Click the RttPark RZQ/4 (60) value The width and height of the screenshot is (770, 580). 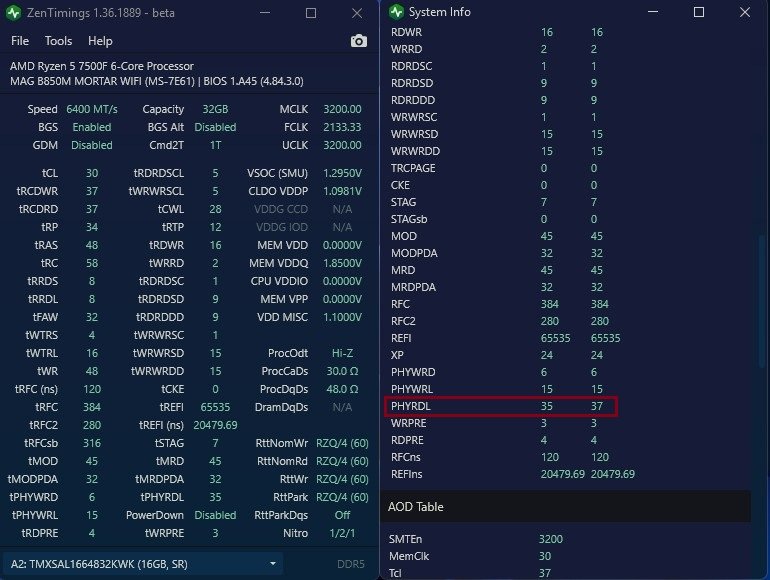(x=342, y=497)
